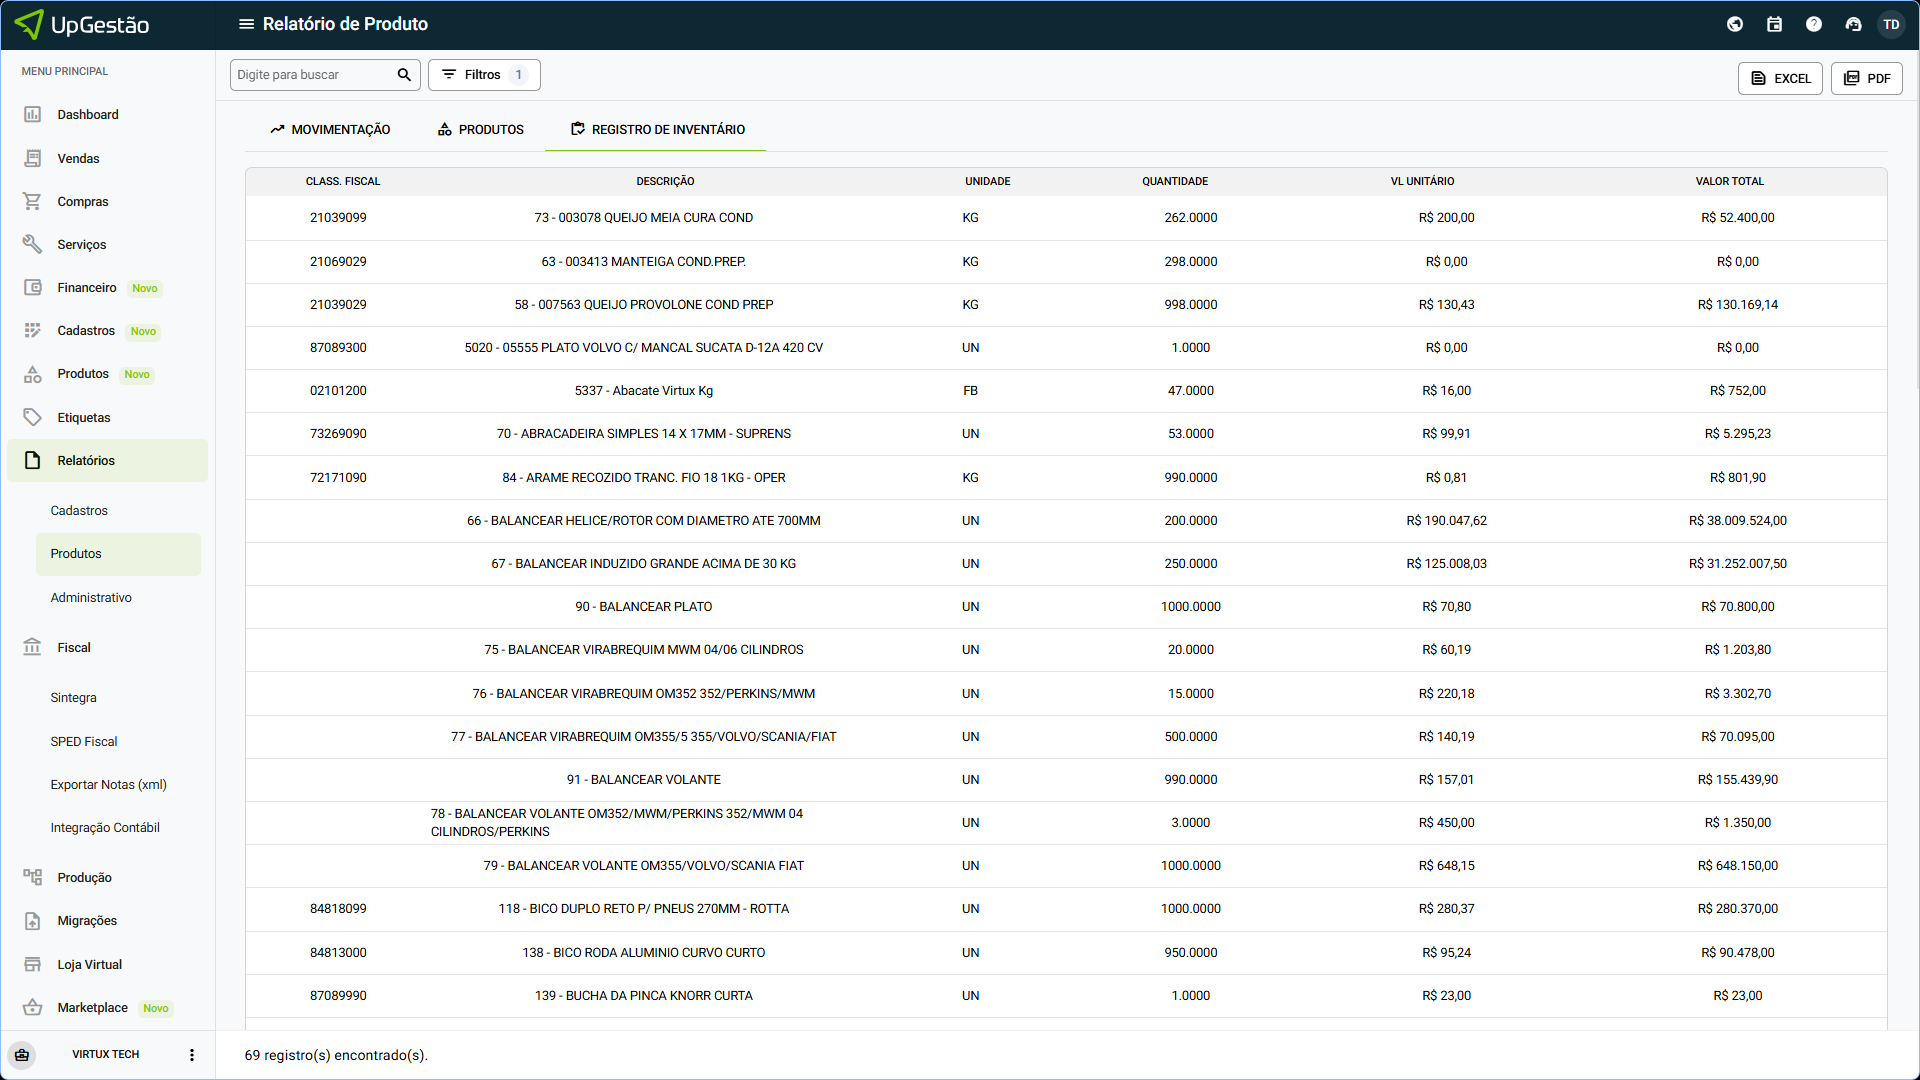Open SPED Fiscal in the sidebar
The image size is (1920, 1080).
[x=84, y=742]
